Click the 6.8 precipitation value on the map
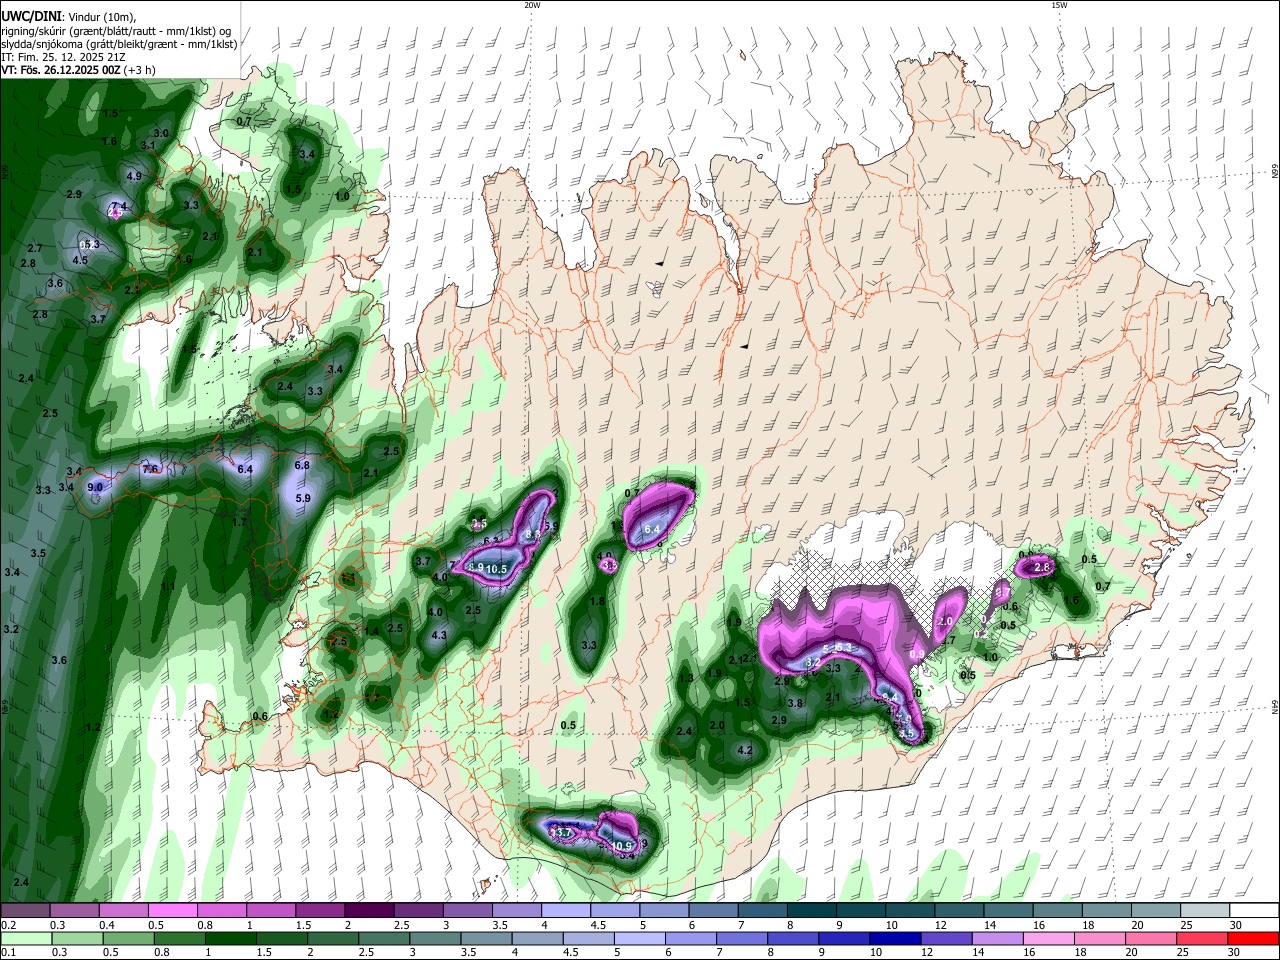Viewport: 1280px width, 960px height. 303,465
